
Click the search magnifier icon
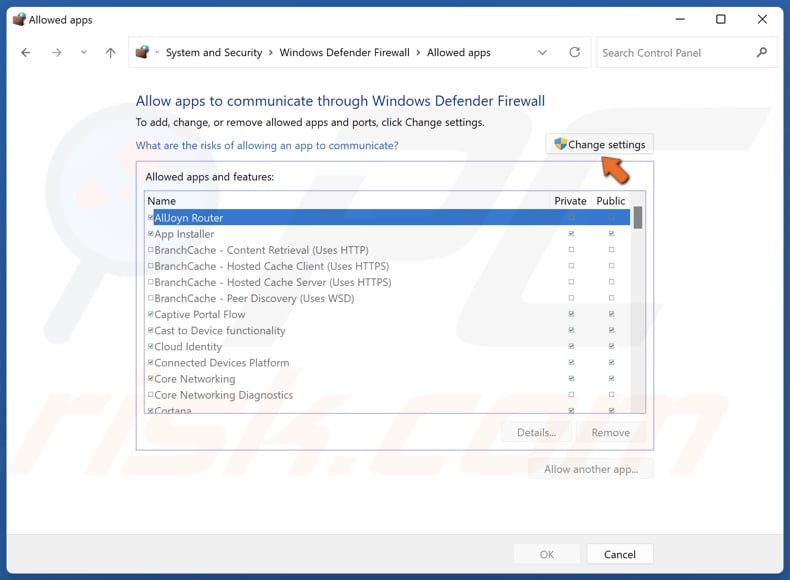click(x=762, y=53)
